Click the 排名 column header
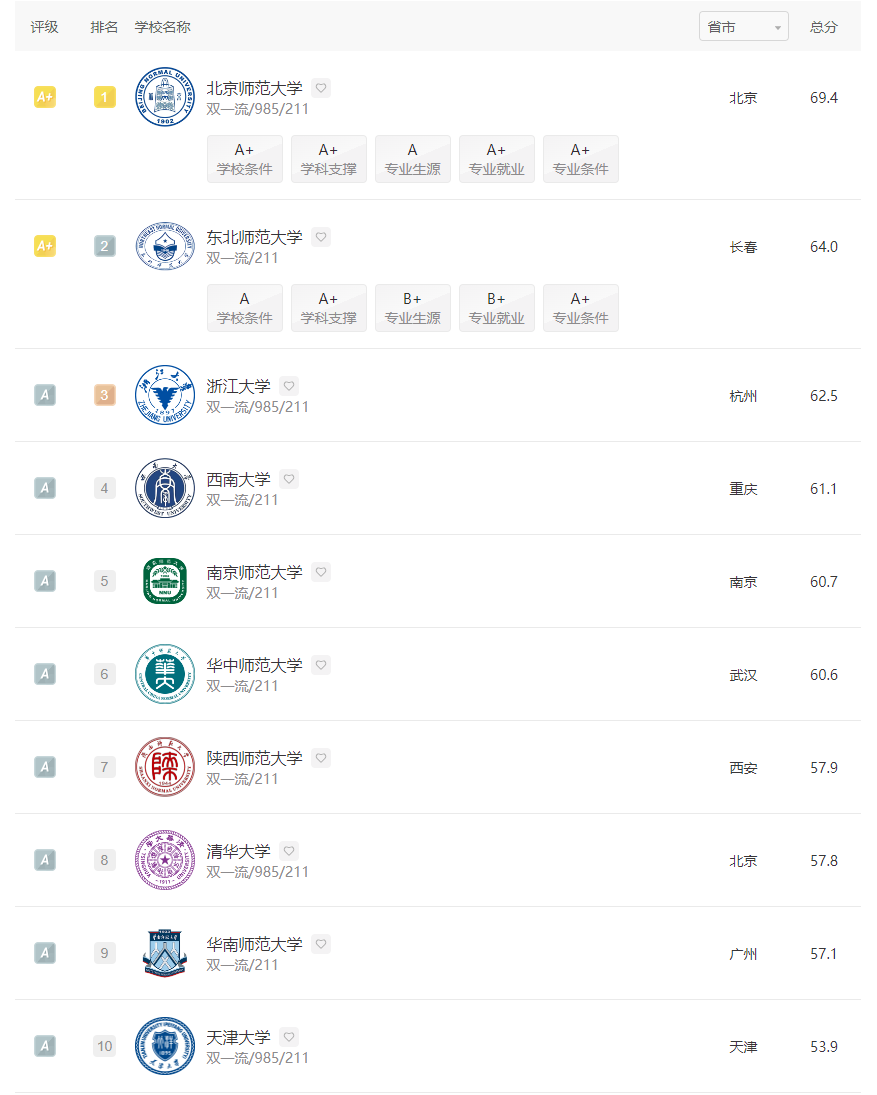Image resolution: width=877 pixels, height=1095 pixels. click(x=104, y=27)
